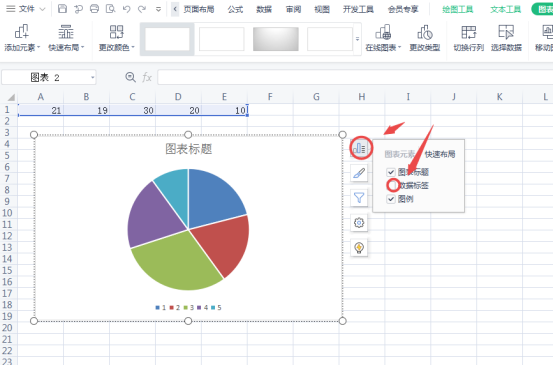Click into the formula bar

[x=355, y=77]
